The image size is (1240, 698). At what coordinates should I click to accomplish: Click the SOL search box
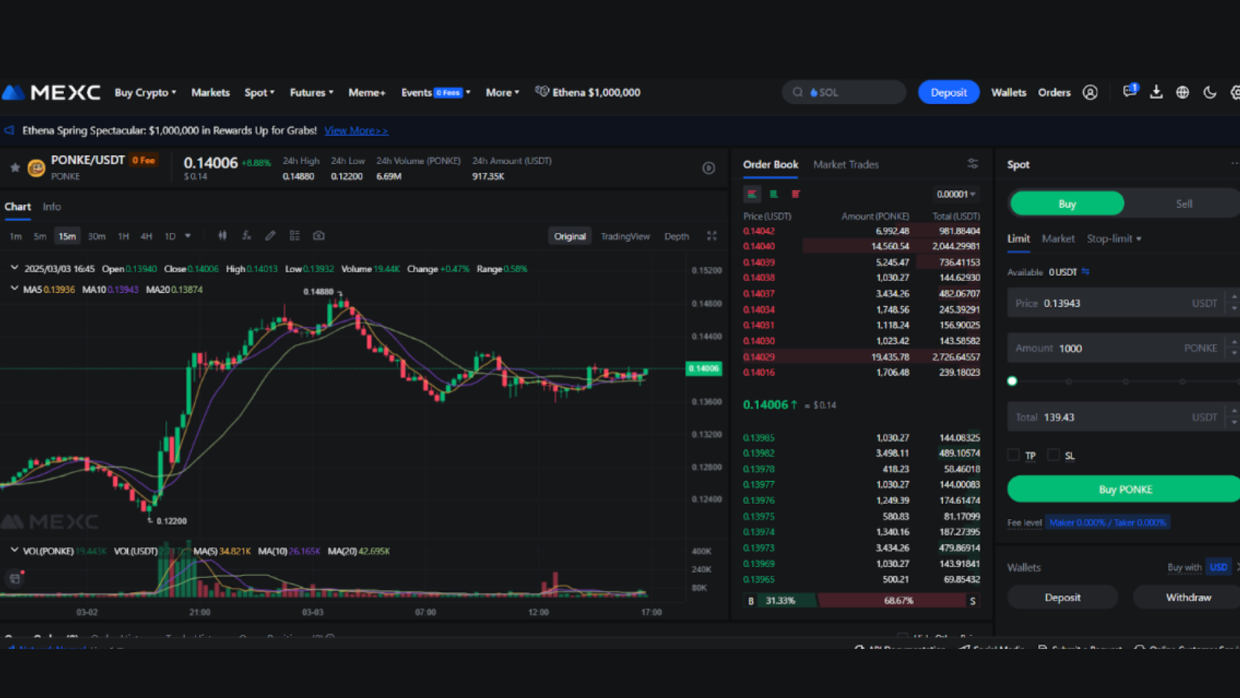click(x=844, y=92)
